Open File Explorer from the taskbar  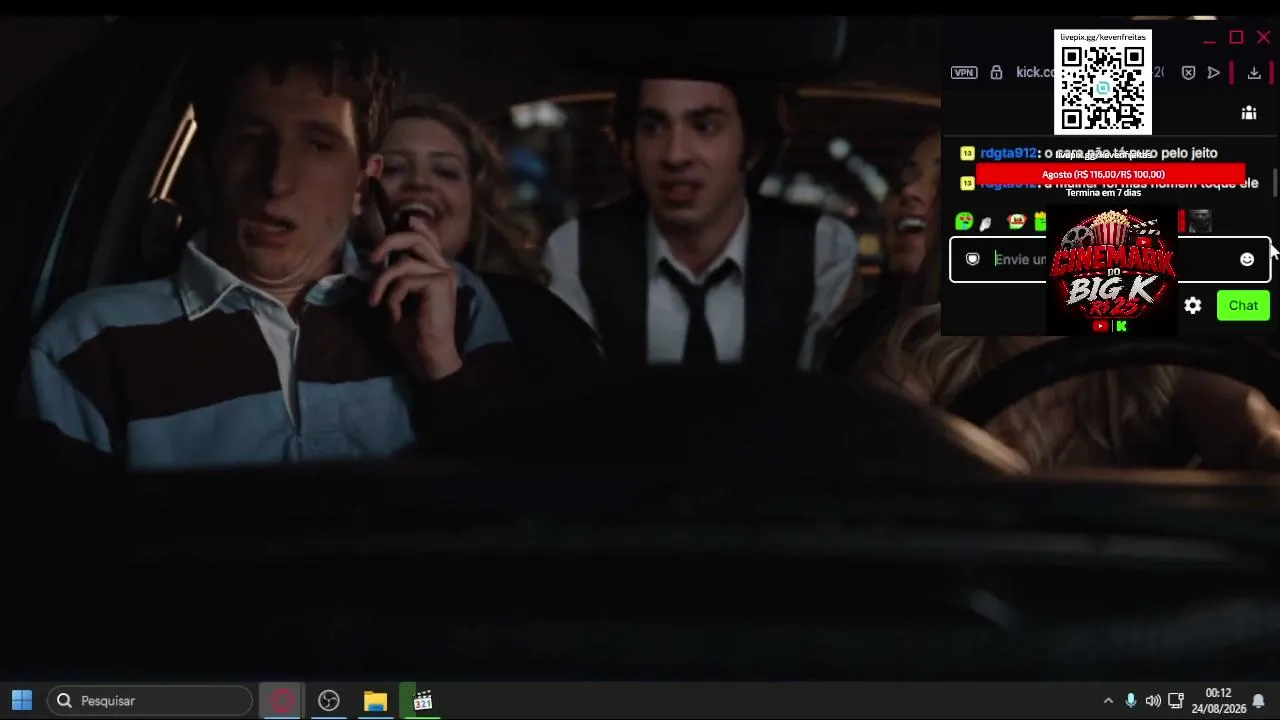[x=376, y=701]
